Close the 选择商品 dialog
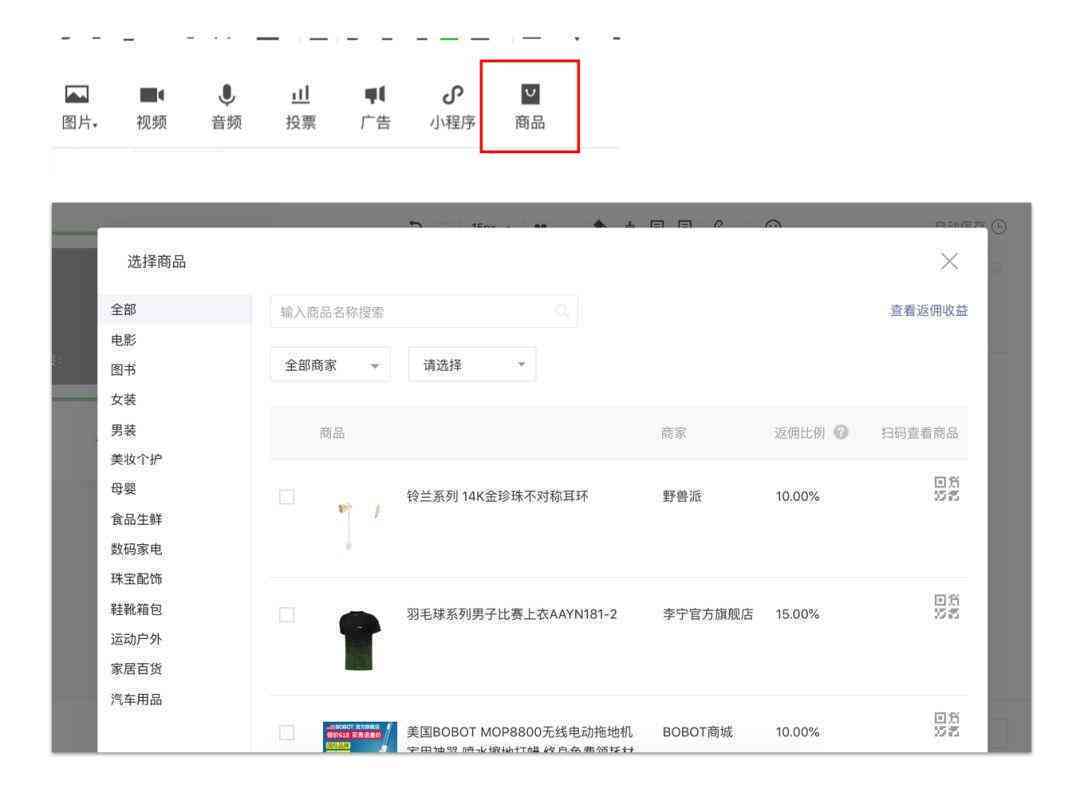1080x785 pixels. [949, 261]
